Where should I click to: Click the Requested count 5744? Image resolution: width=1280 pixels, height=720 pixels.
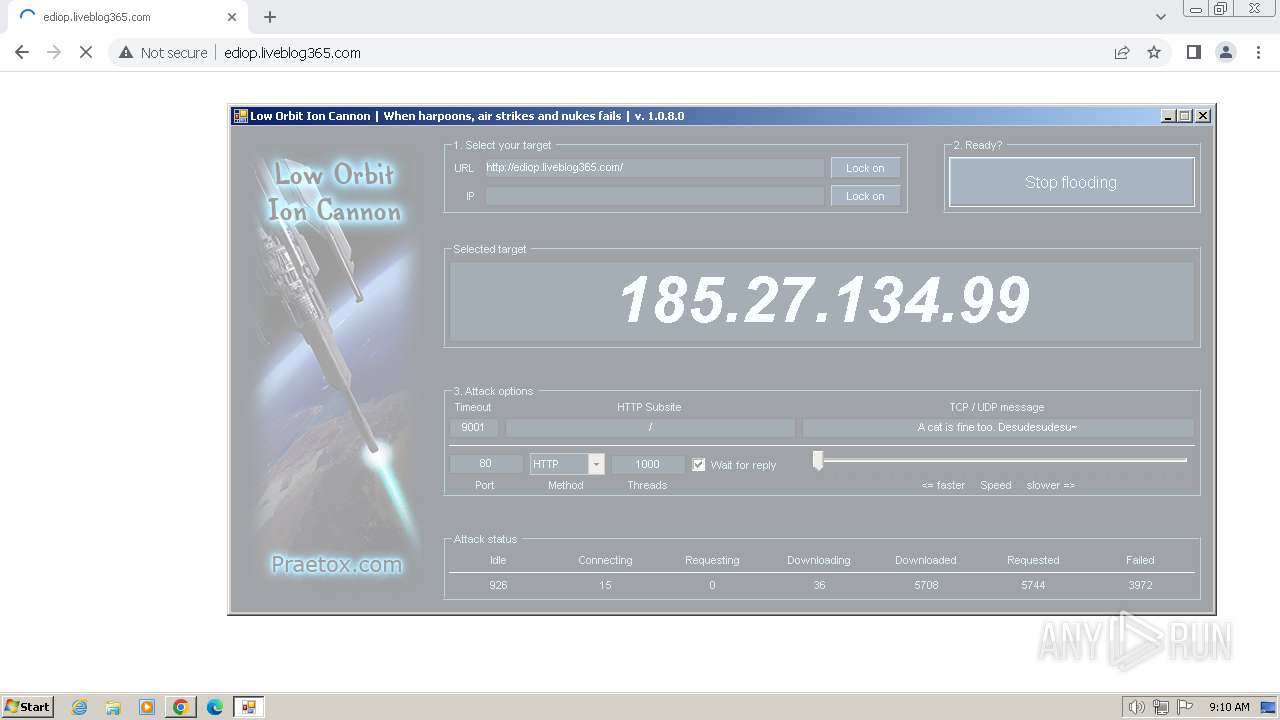point(1033,585)
